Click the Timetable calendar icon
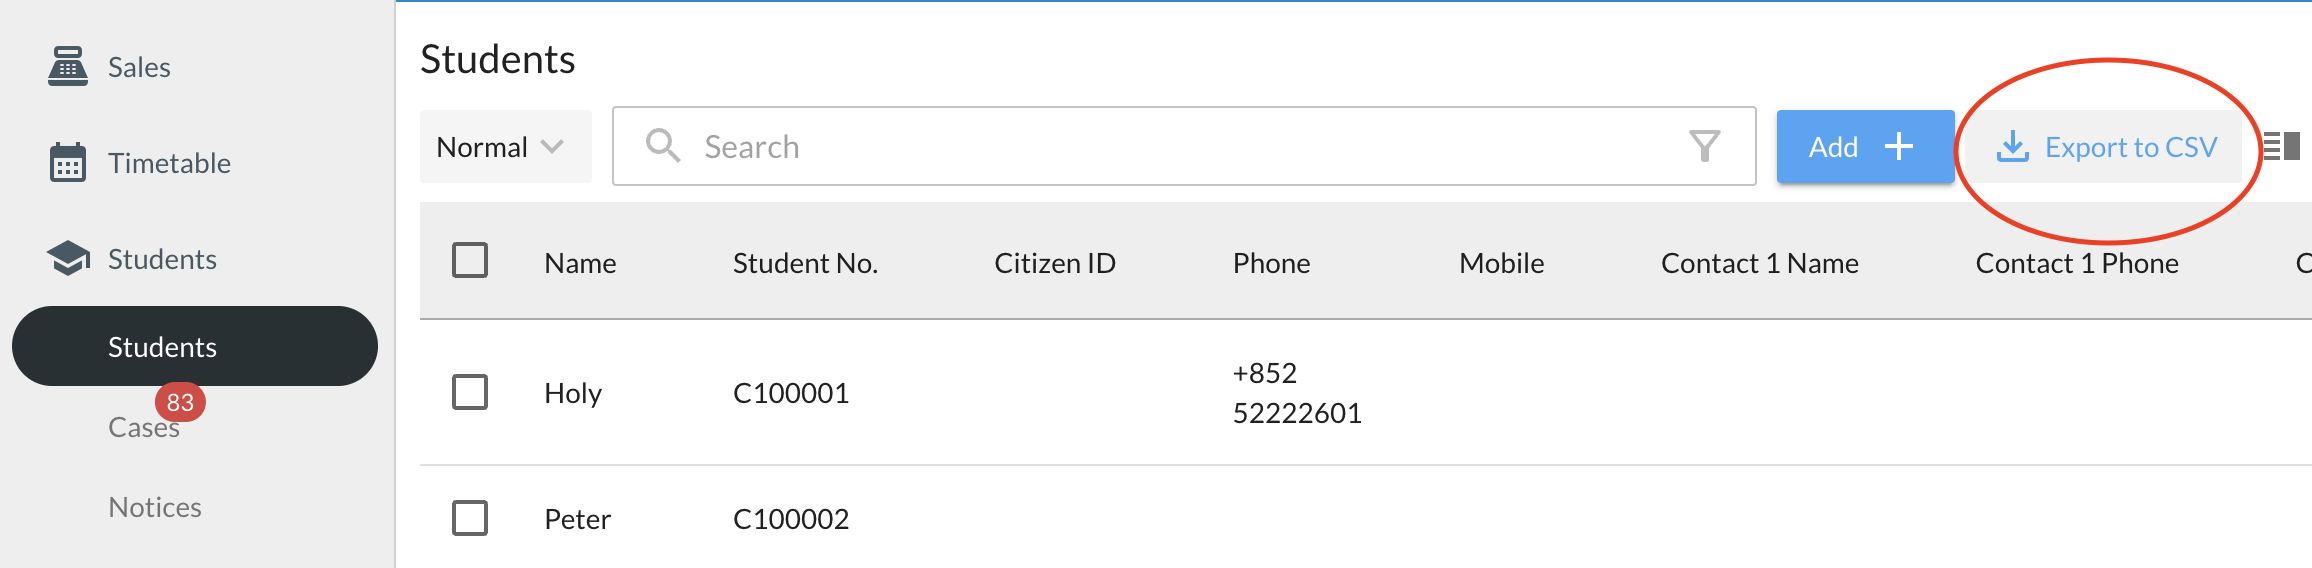This screenshot has width=2312, height=568. [67, 162]
